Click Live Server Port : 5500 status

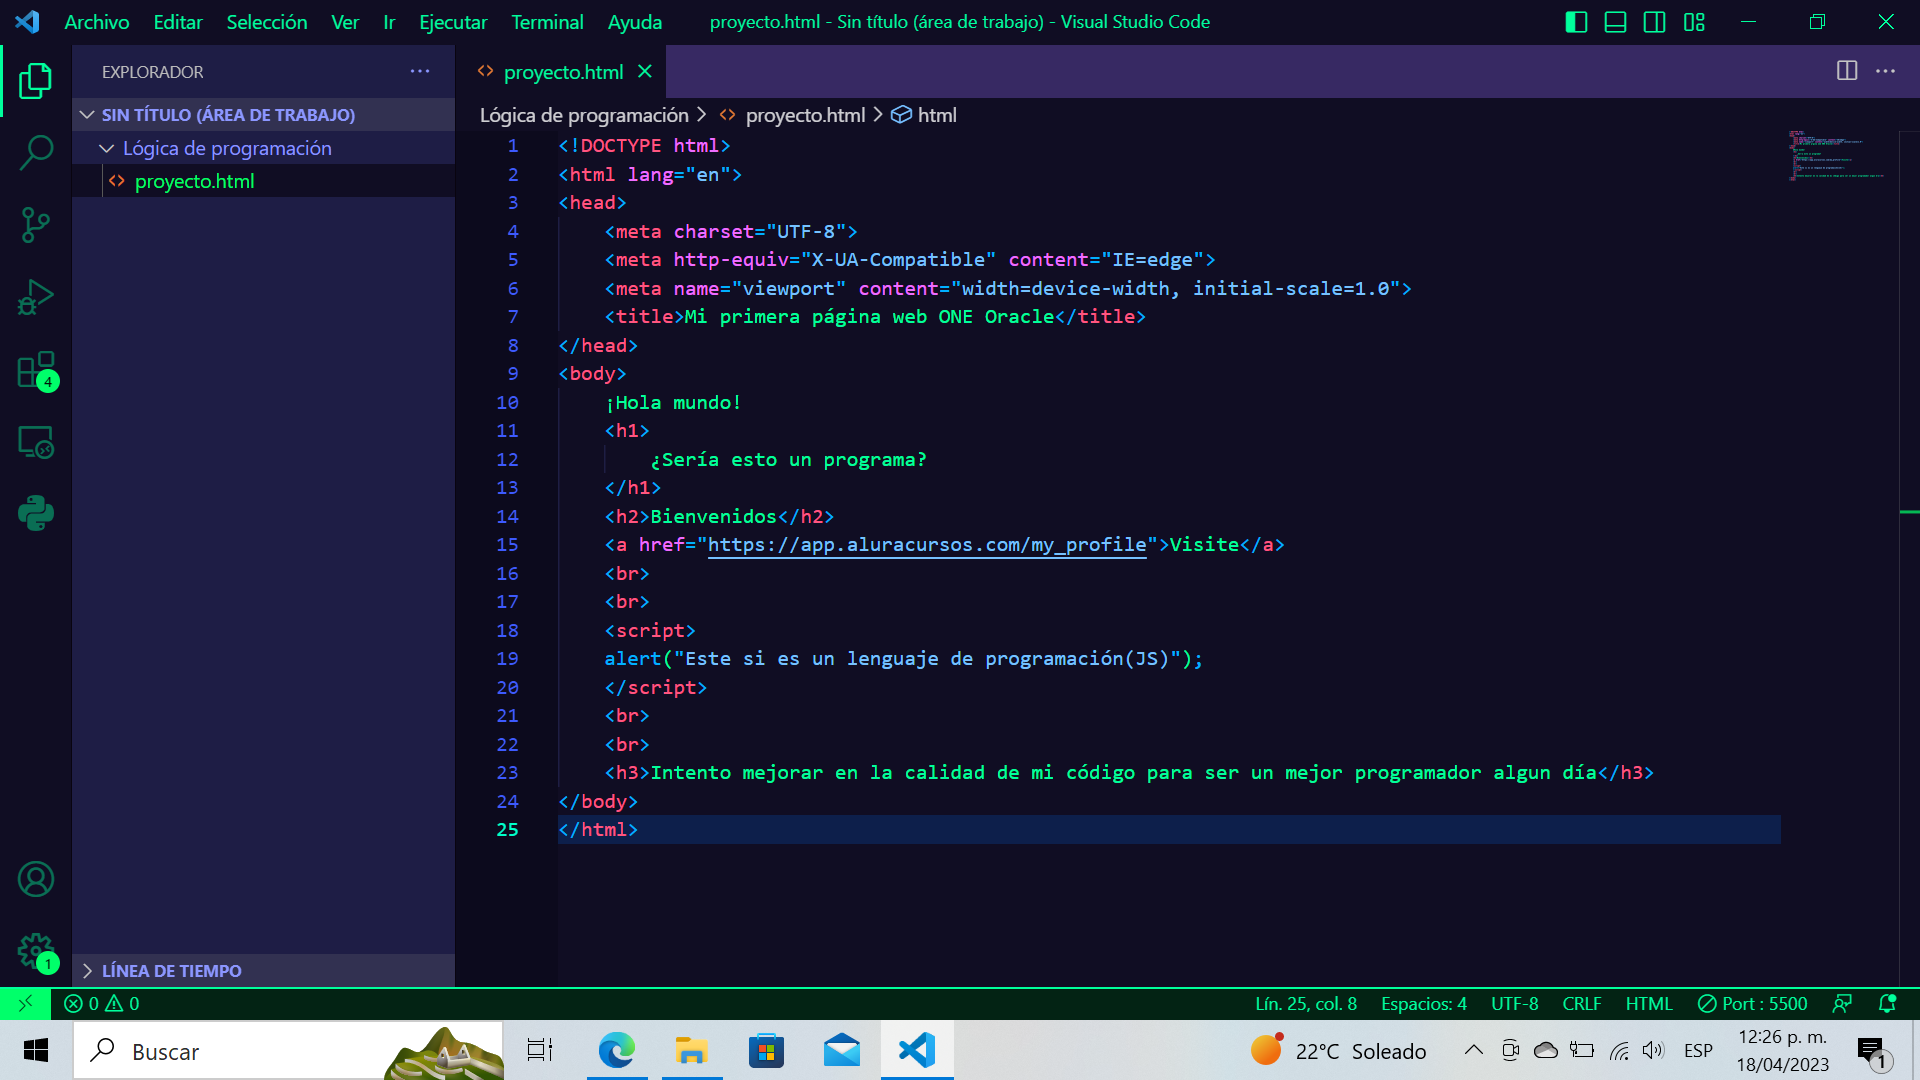[x=1753, y=1003]
